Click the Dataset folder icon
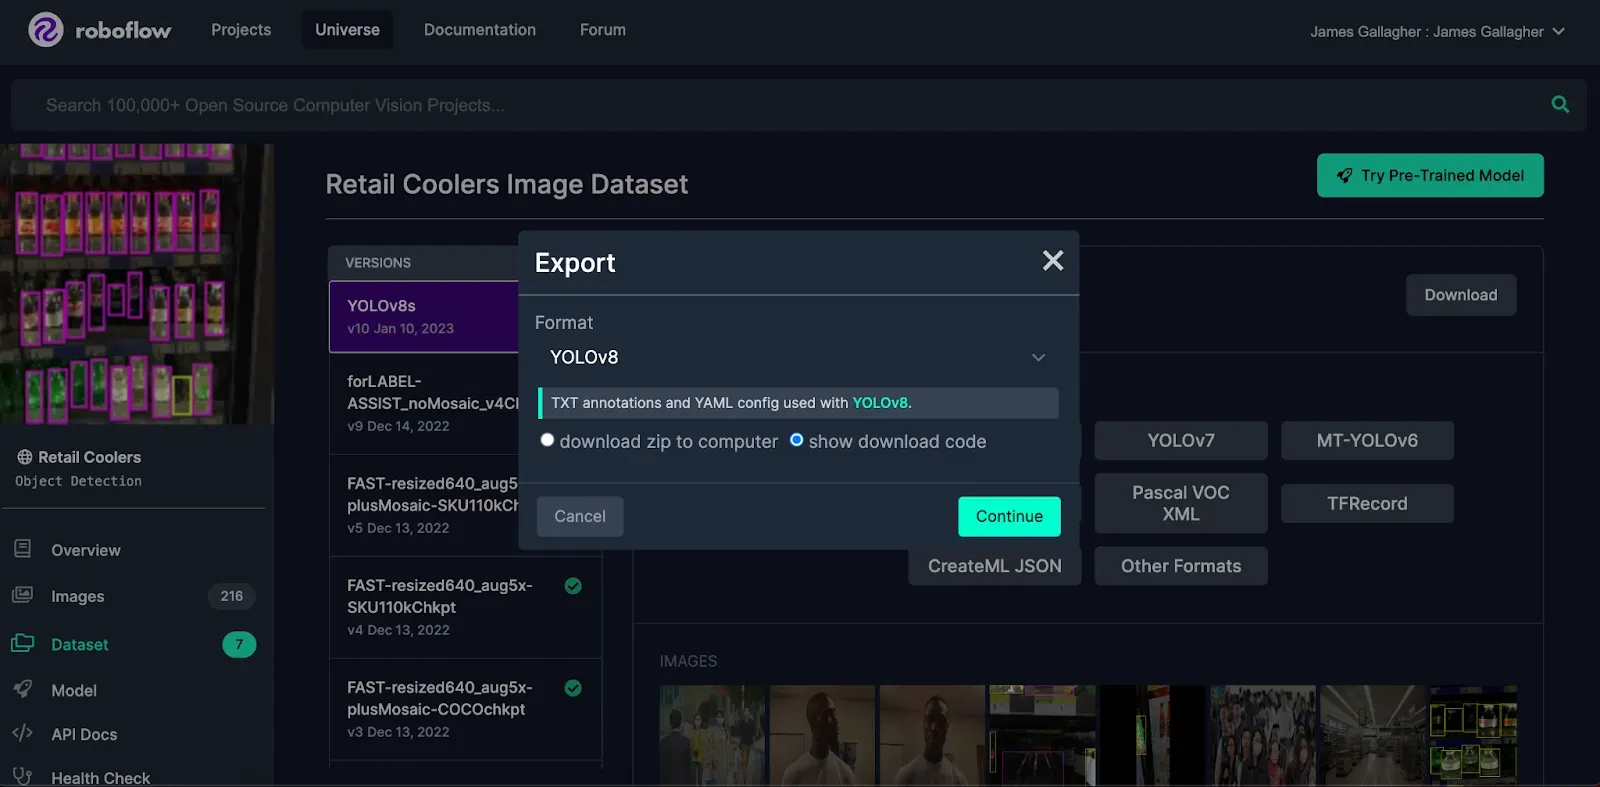 click(22, 643)
